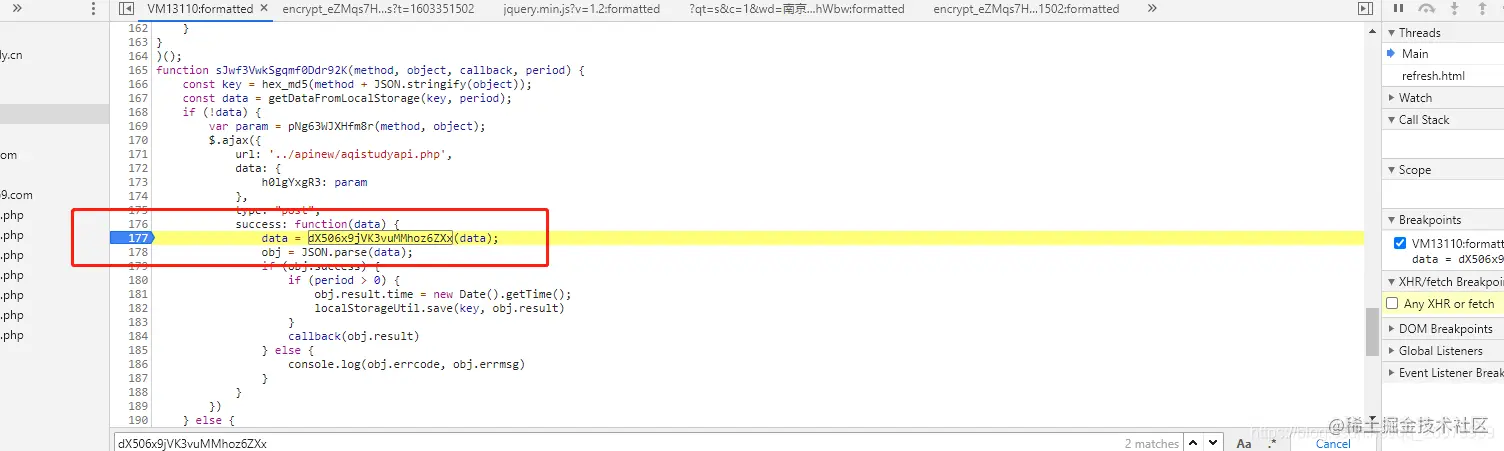
Task: Click h0lgYxgR3: param line
Action: 314,183
